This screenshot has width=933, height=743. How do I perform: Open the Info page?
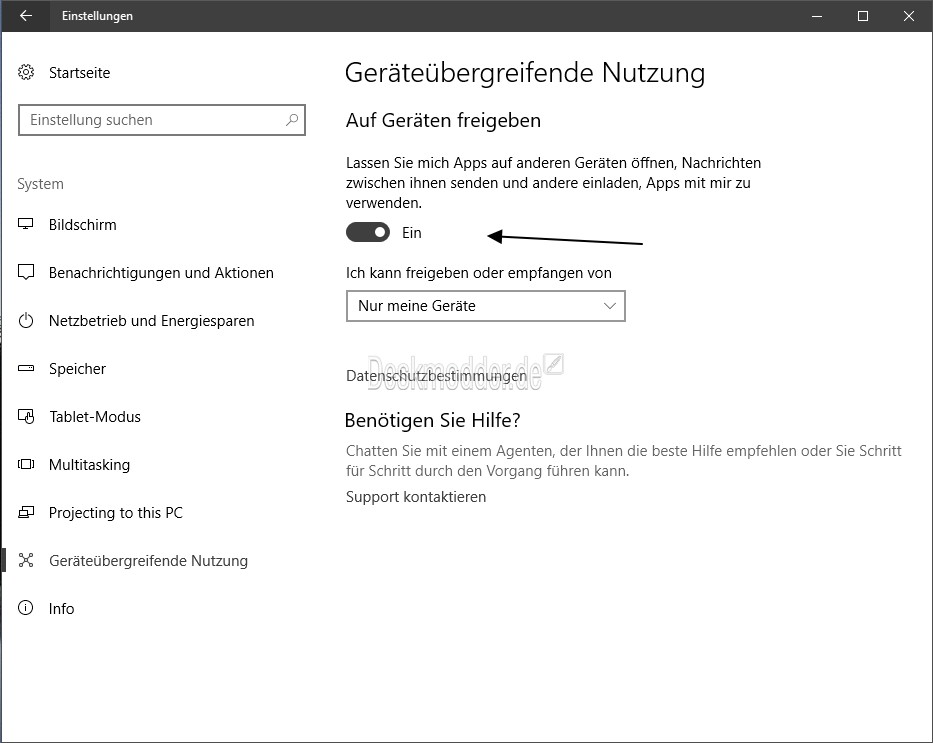click(61, 609)
